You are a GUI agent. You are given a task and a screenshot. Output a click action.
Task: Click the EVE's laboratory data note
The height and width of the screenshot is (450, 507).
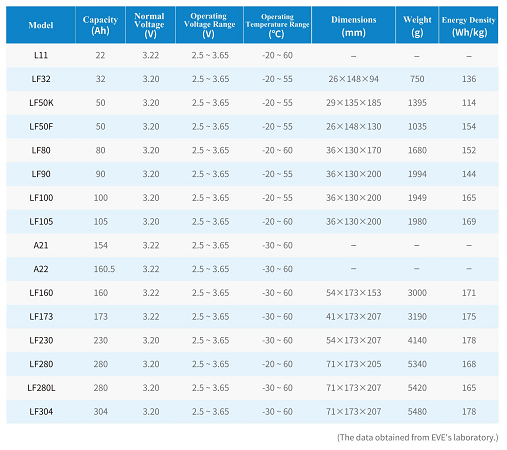pos(418,437)
